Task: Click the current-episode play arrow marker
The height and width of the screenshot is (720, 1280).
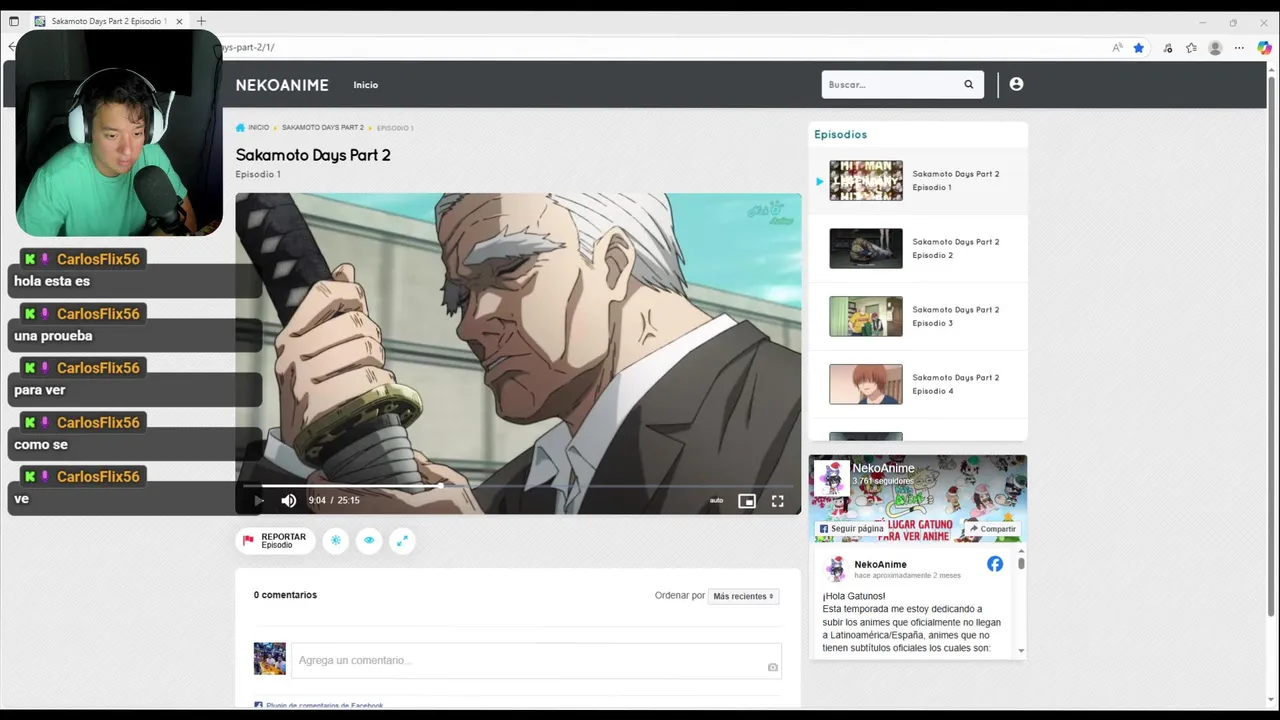Action: (820, 181)
